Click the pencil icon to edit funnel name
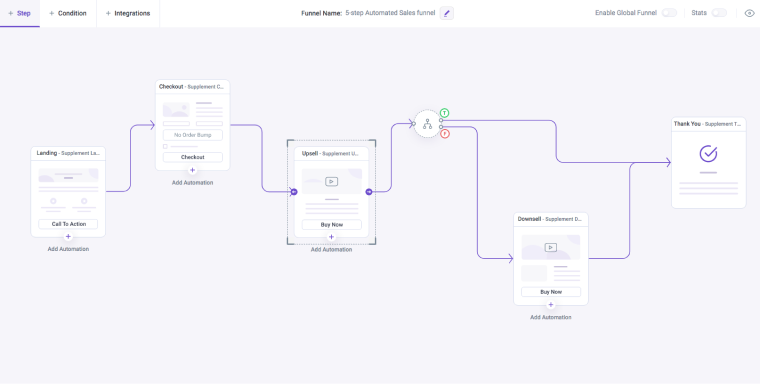The image size is (760, 384). click(x=446, y=13)
